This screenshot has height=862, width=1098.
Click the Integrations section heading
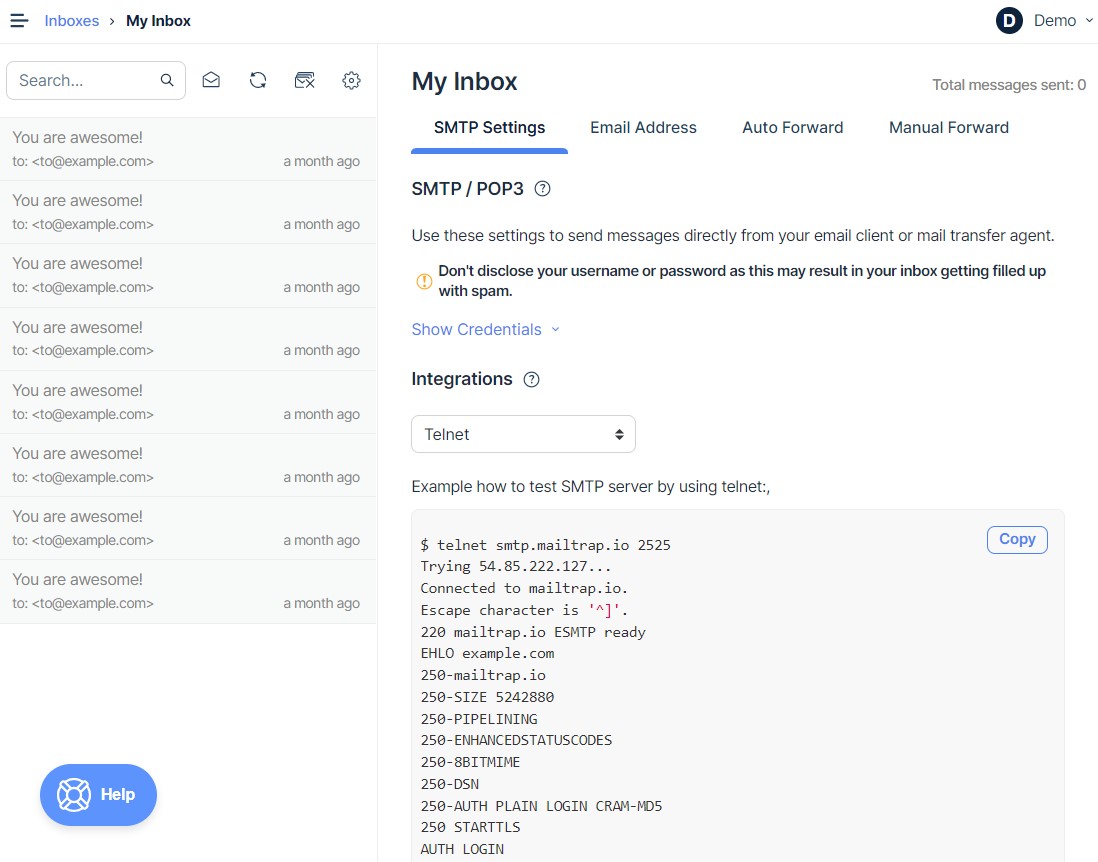click(x=462, y=380)
